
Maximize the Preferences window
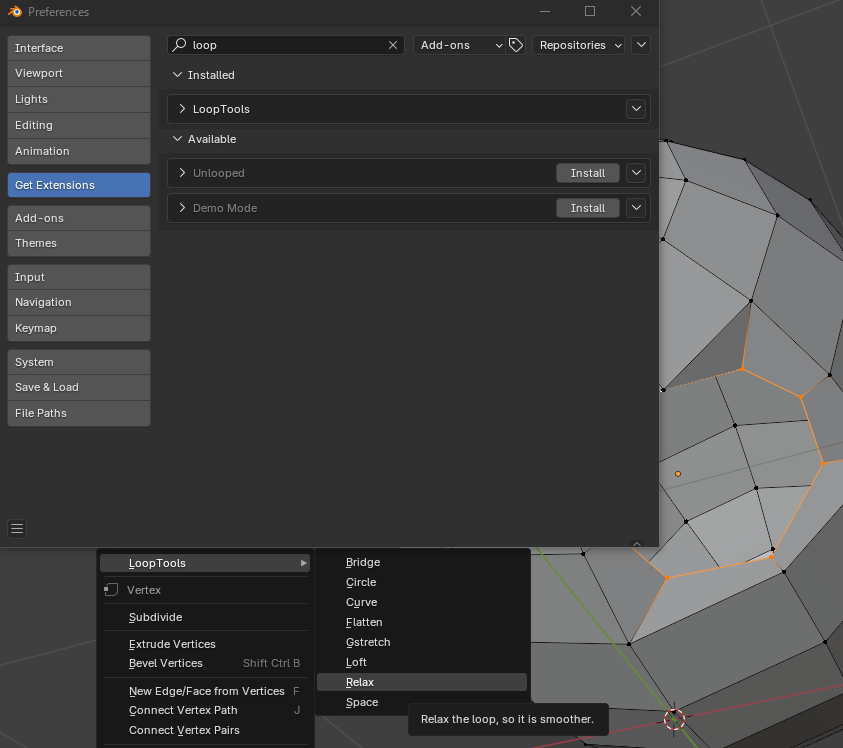pyautogui.click(x=590, y=11)
